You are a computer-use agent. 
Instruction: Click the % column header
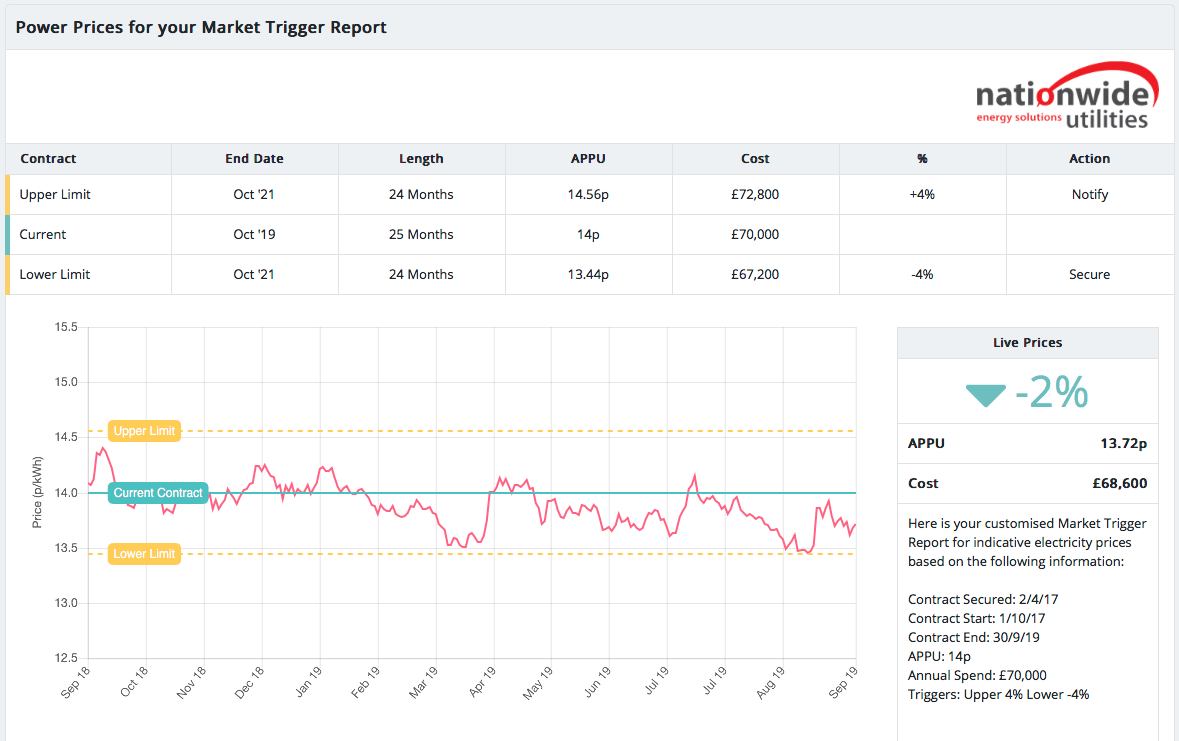point(923,159)
